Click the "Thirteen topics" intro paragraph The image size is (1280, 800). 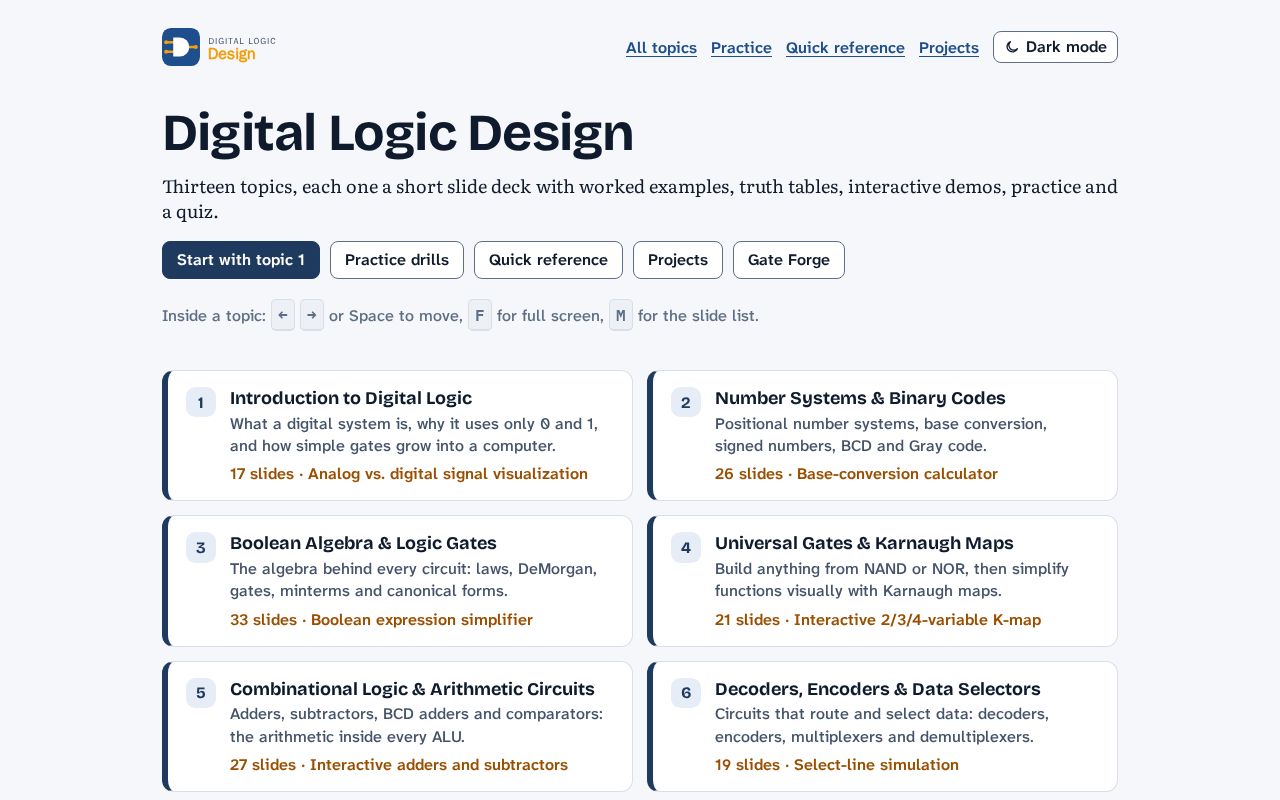[640, 199]
